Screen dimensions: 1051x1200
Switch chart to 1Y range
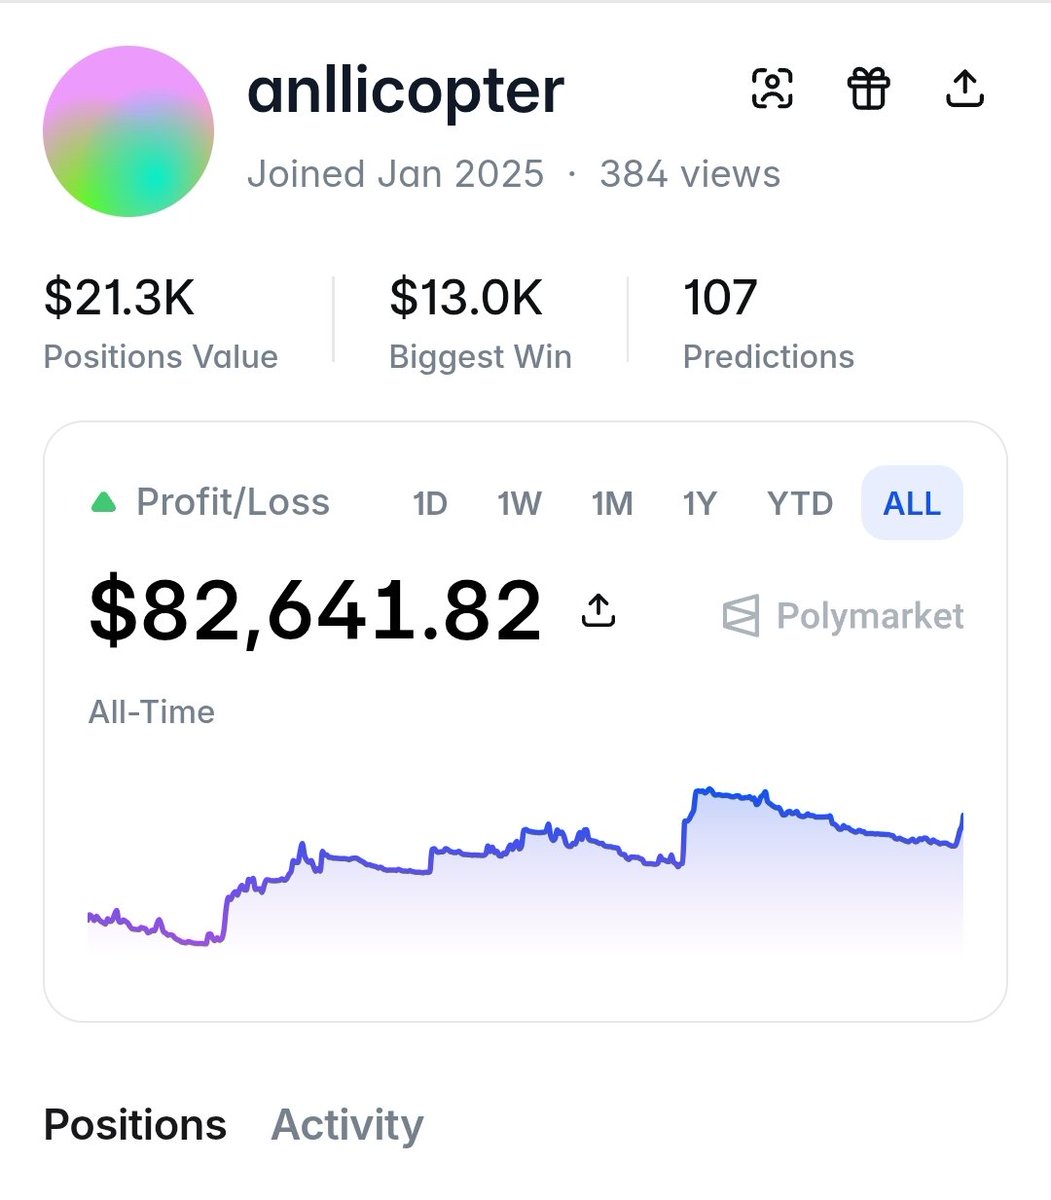[700, 503]
